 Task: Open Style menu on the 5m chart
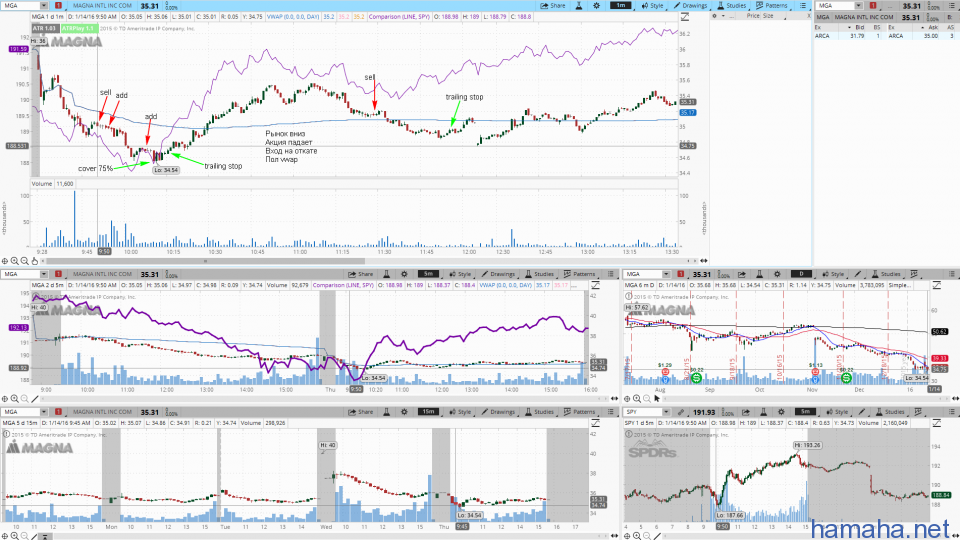pyautogui.click(x=460, y=274)
